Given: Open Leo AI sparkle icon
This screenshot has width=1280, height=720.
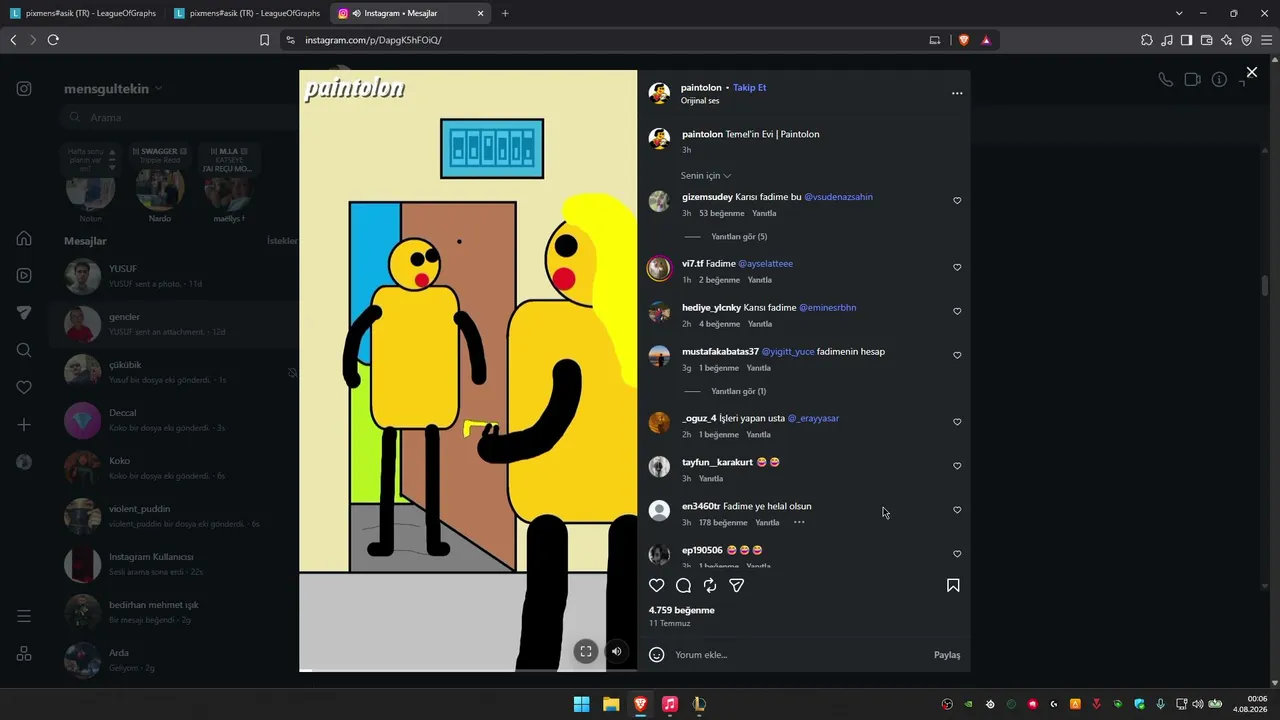Looking at the screenshot, I should click(x=1226, y=40).
